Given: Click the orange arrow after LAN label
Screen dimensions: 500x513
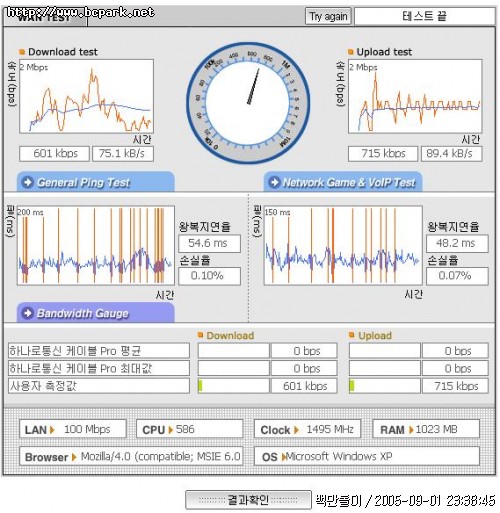Looking at the screenshot, I should pyautogui.click(x=52, y=430).
